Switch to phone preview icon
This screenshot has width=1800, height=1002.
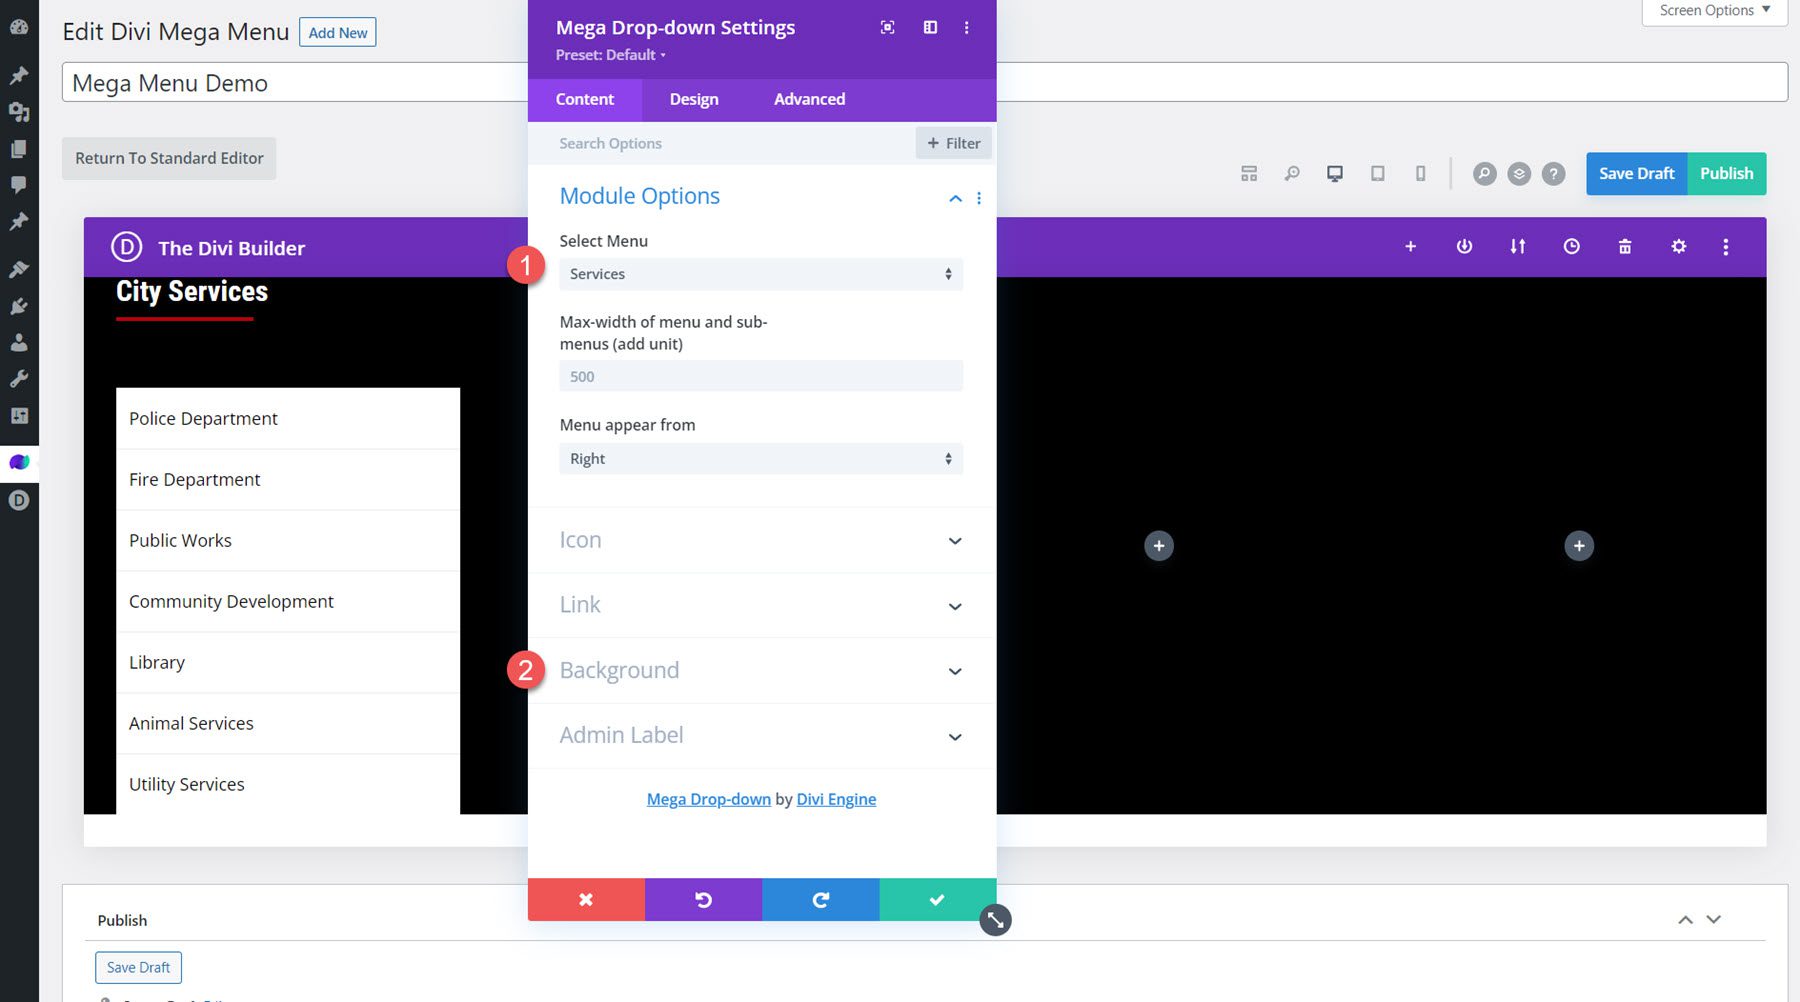1420,173
